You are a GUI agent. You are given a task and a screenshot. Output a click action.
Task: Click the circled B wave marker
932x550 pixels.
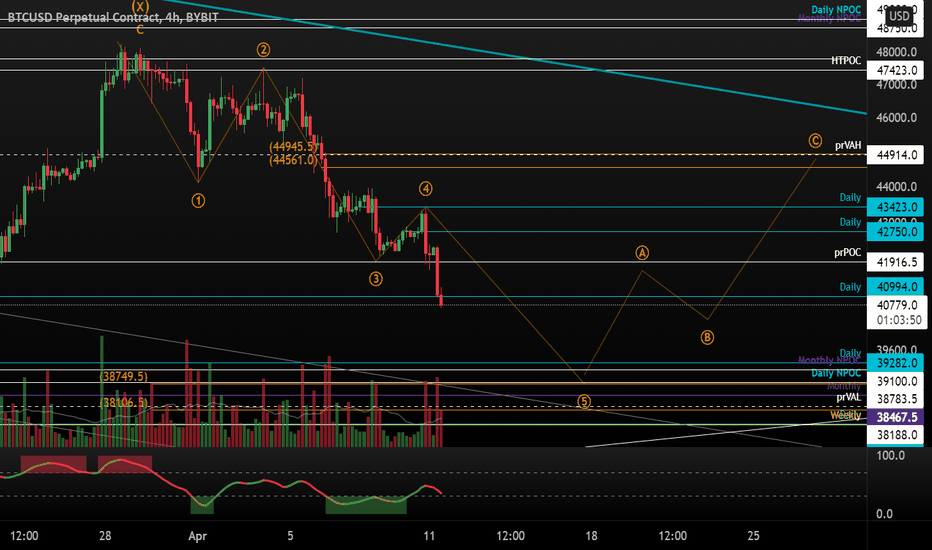[x=707, y=338]
